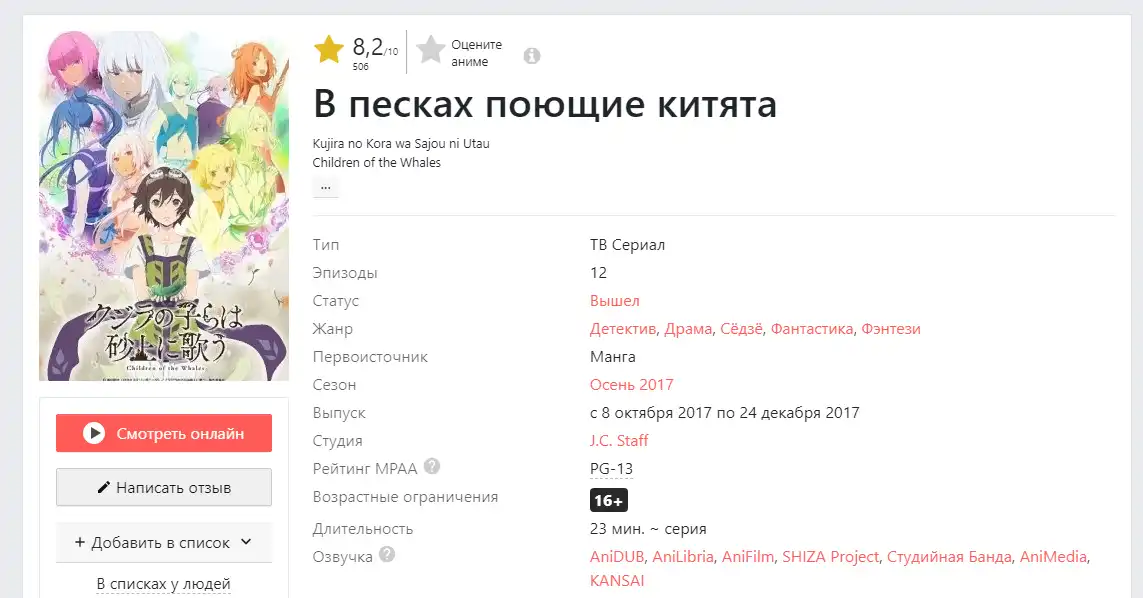The height and width of the screenshot is (598, 1143).
Task: Click the anime poster thumbnail
Action: click(164, 206)
